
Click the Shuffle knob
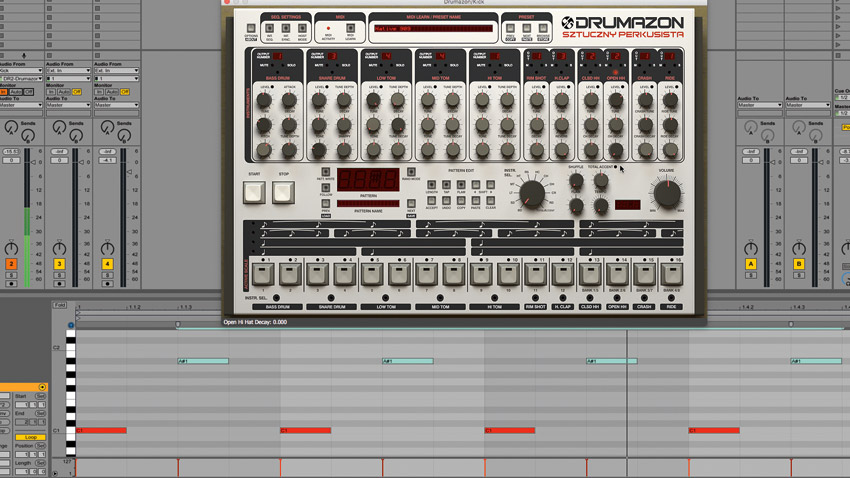point(576,180)
